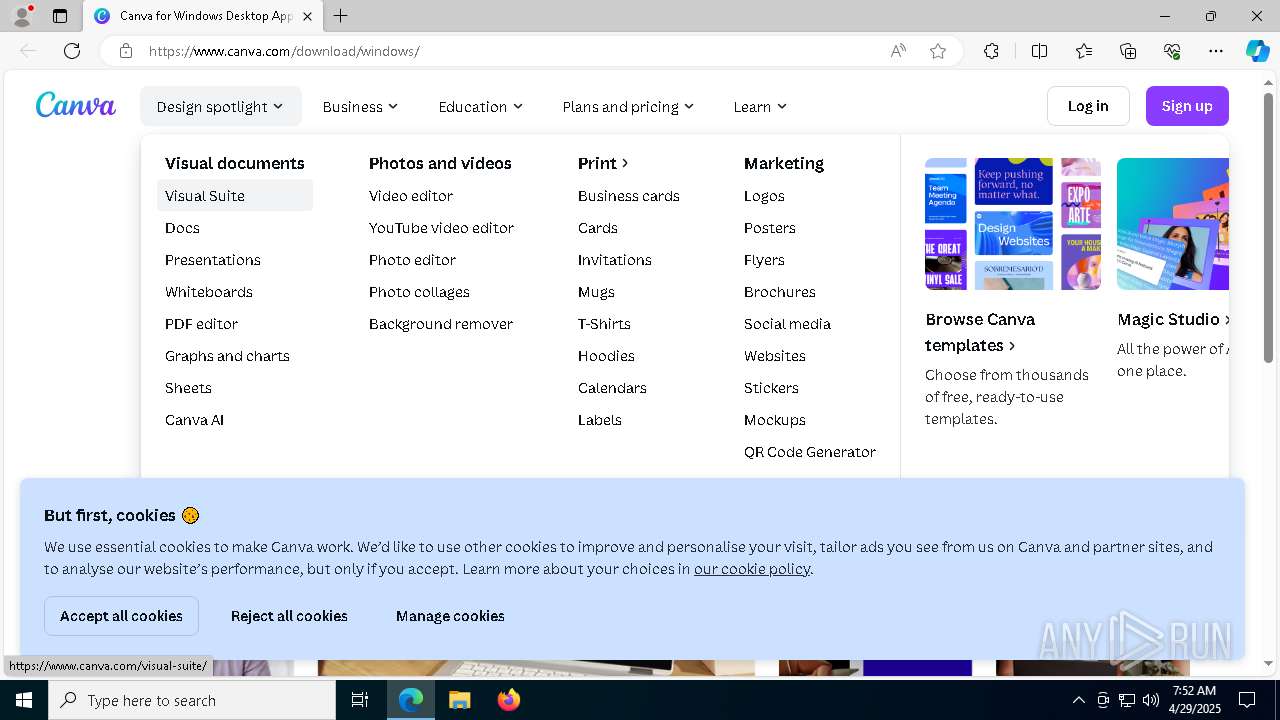Click the Sign up button
This screenshot has width=1280, height=720.
coord(1187,106)
